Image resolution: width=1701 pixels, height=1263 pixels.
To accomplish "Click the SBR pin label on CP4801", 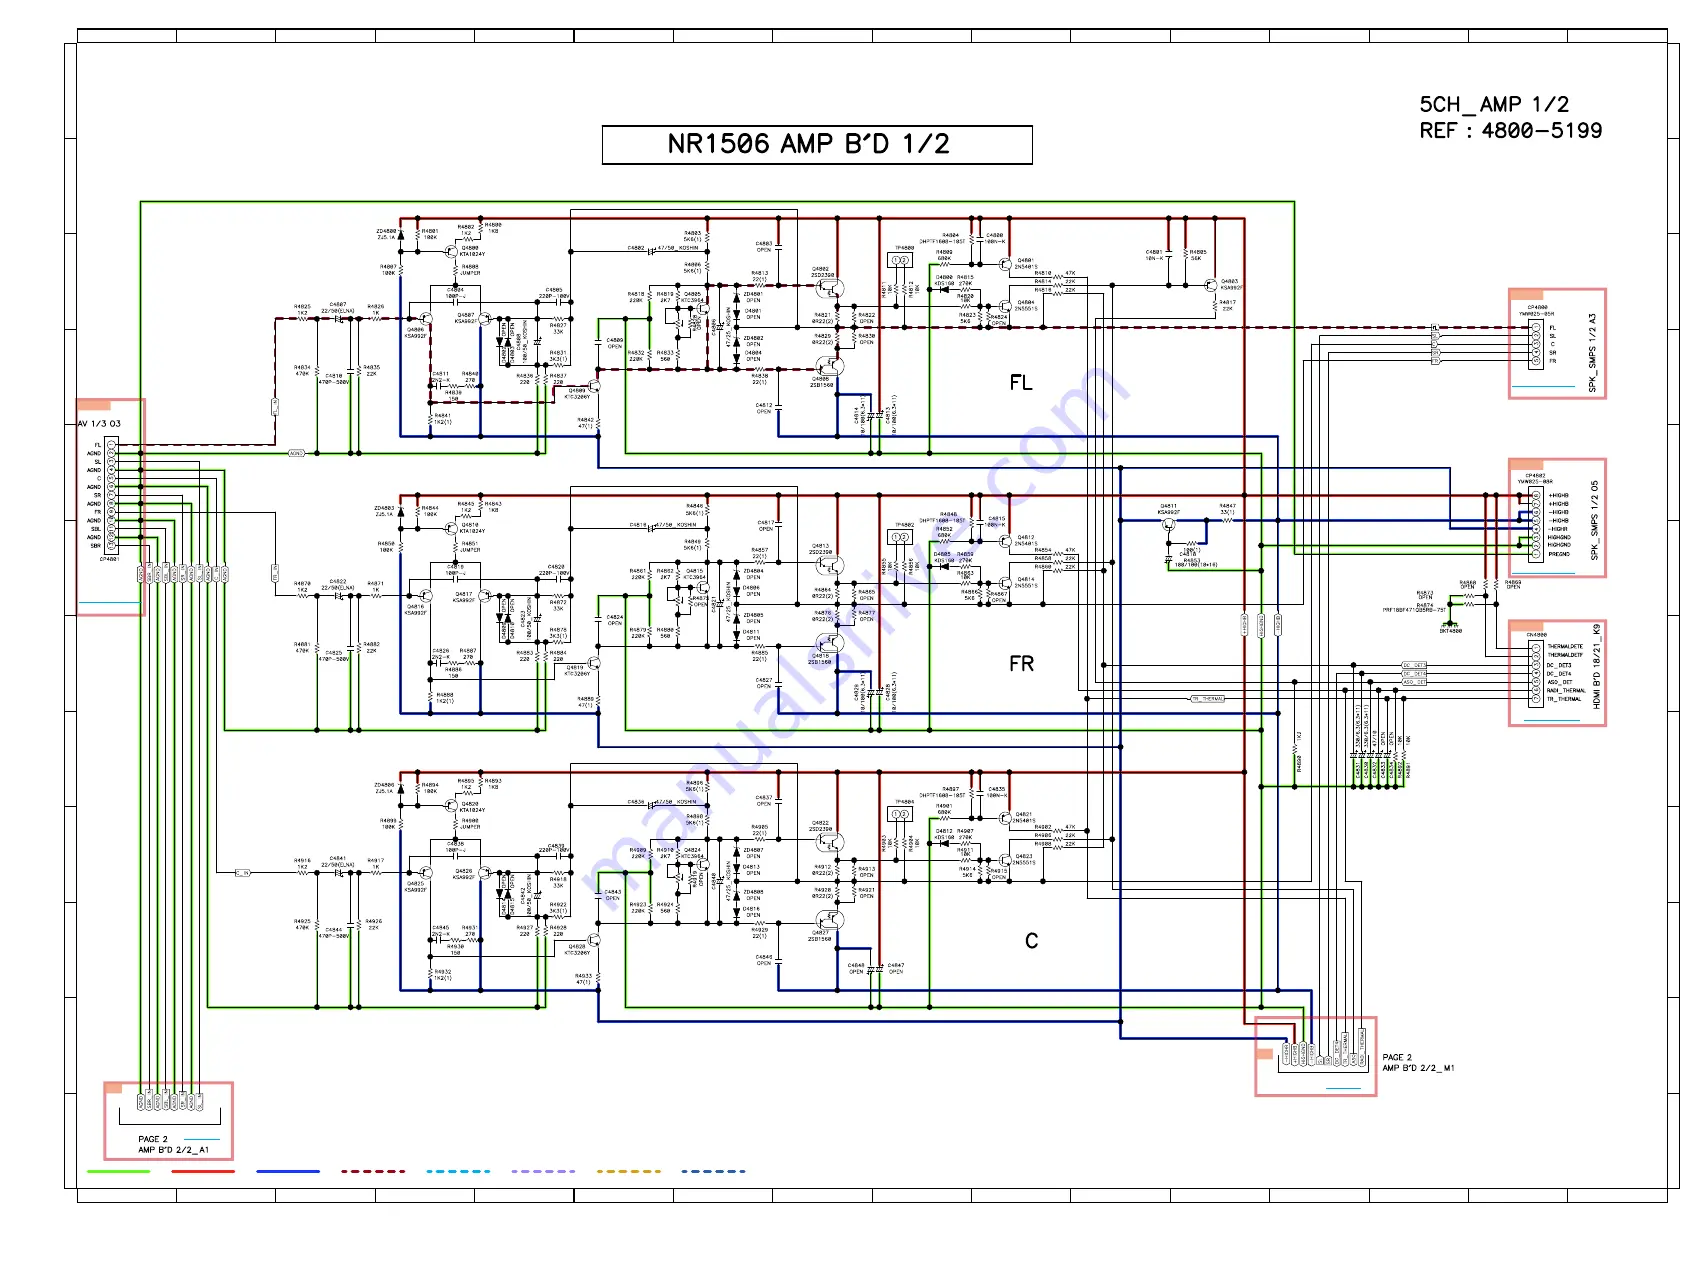I will (96, 546).
